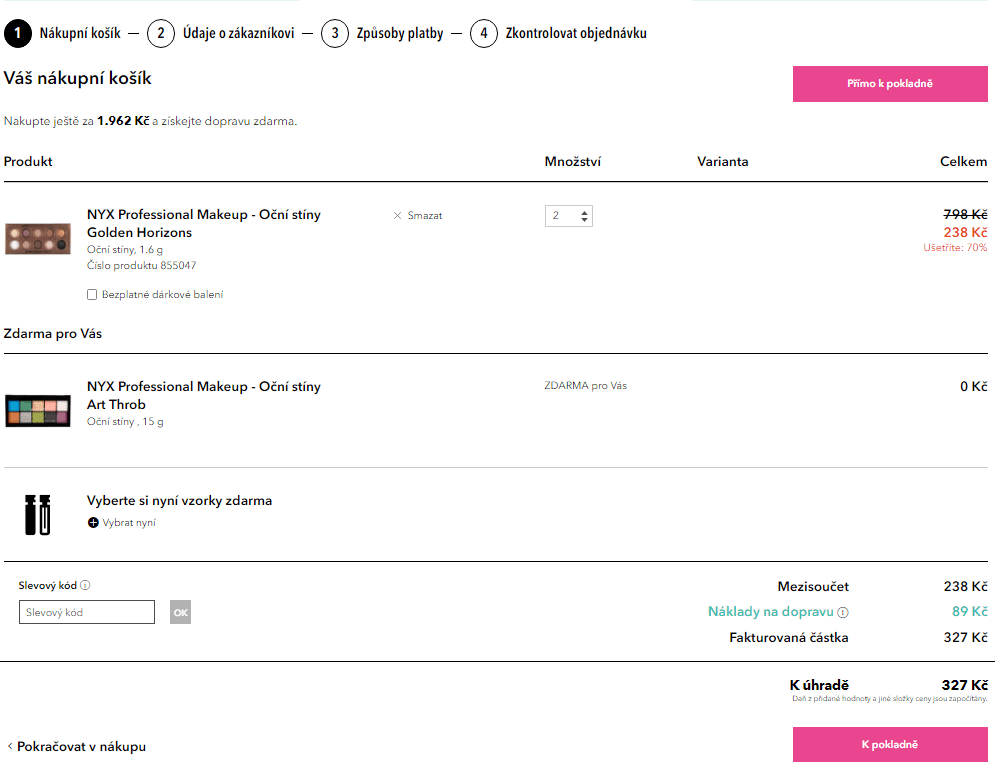This screenshot has width=1004, height=776.
Task: Click the Číslo produktu 855047 text
Action: pyautogui.click(x=142, y=265)
